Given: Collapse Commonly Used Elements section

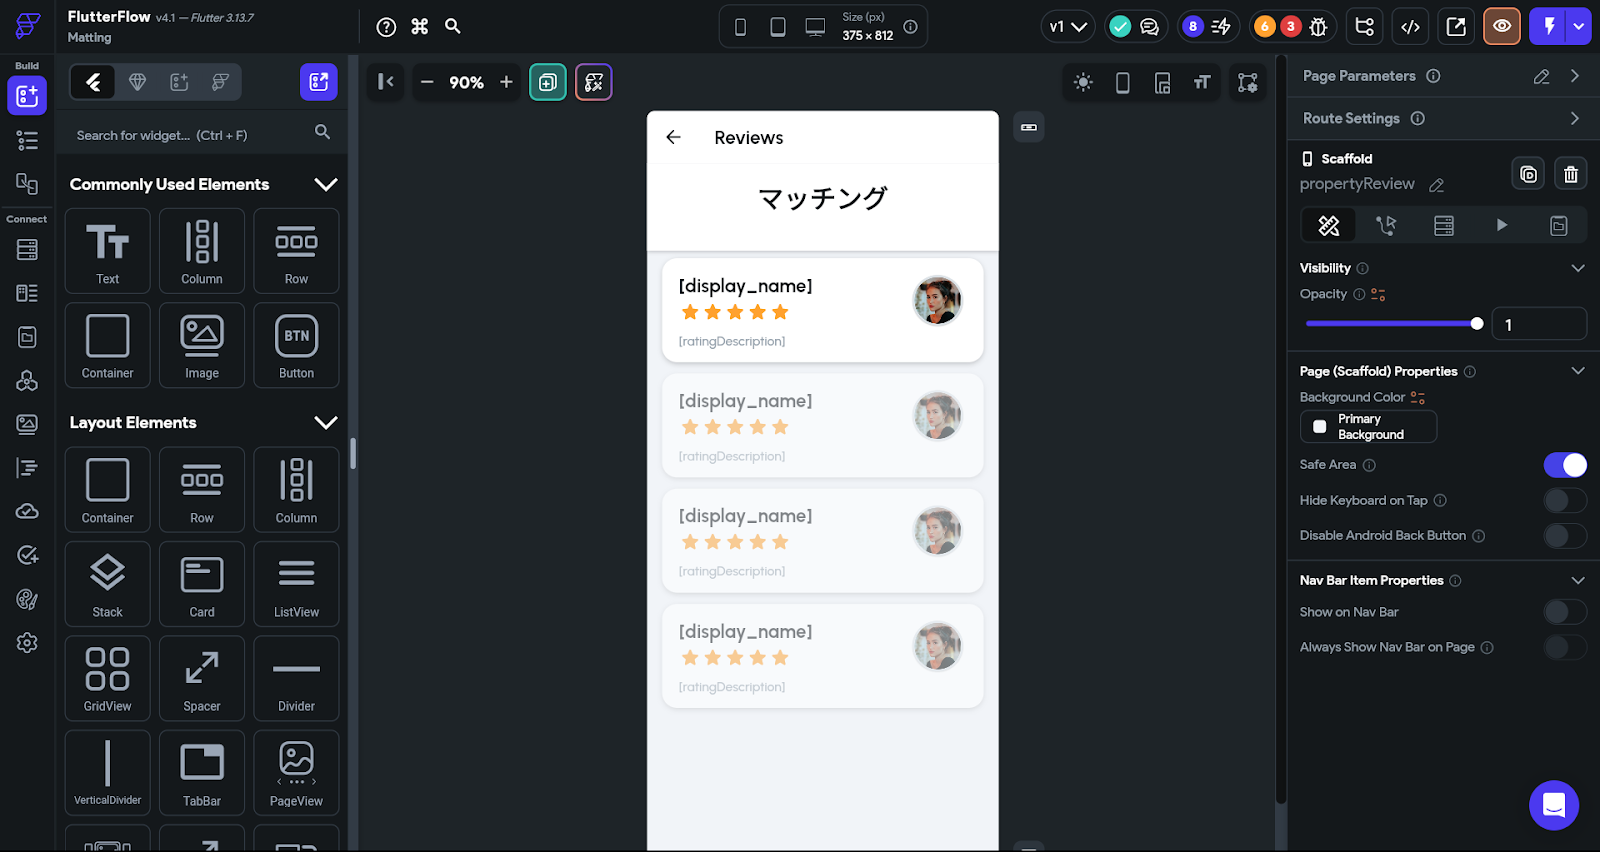Looking at the screenshot, I should pyautogui.click(x=326, y=184).
